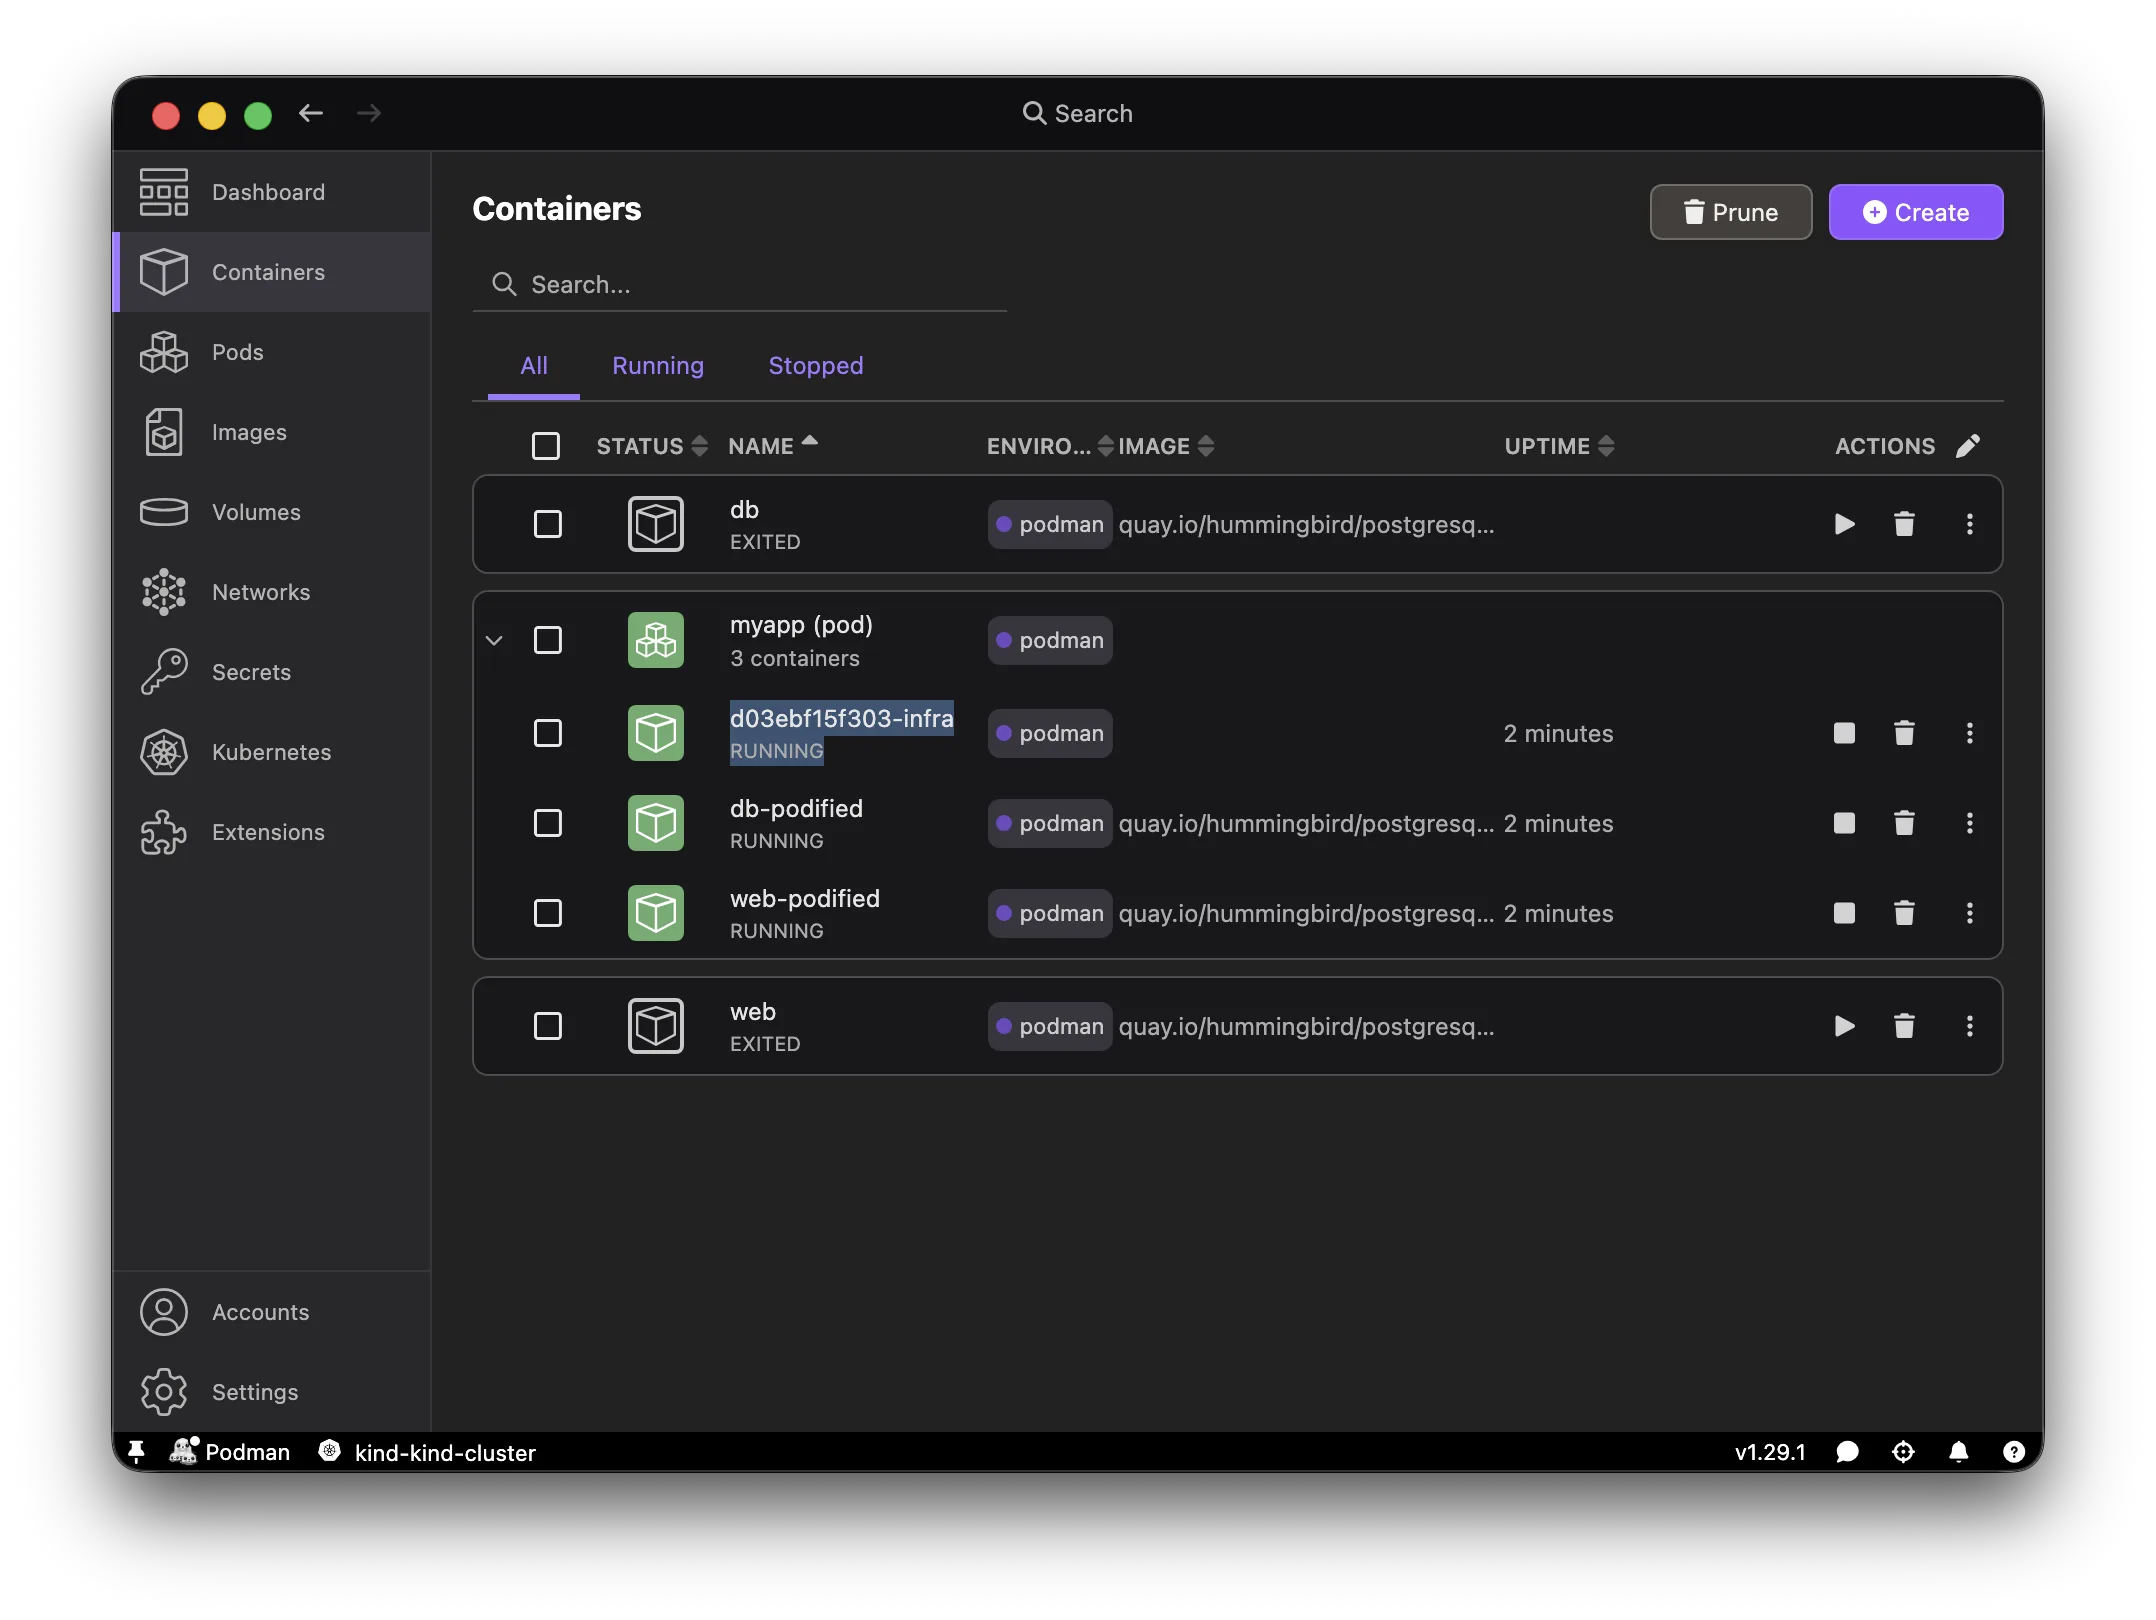Sort by STATUS column
The width and height of the screenshot is (2156, 1620).
point(652,446)
